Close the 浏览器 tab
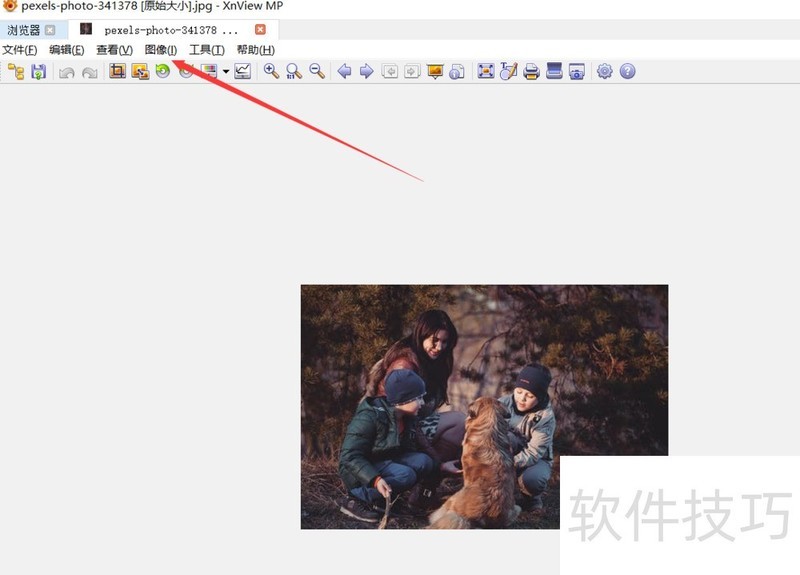The width and height of the screenshot is (800, 575). coord(50,30)
